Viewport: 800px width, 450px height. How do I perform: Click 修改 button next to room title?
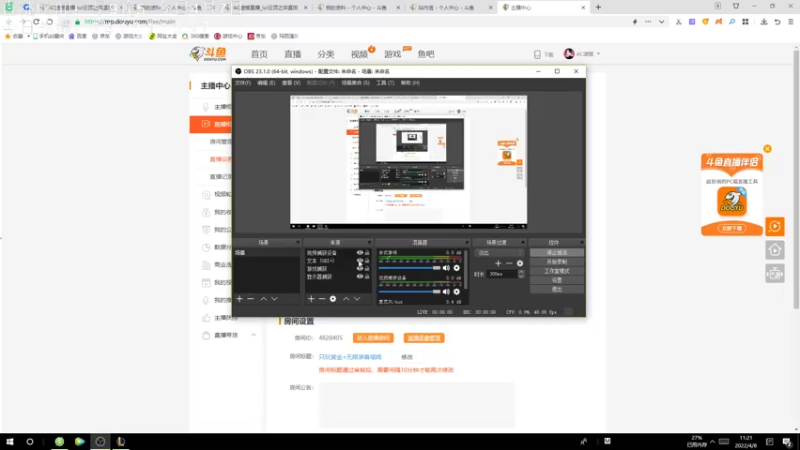[407, 357]
